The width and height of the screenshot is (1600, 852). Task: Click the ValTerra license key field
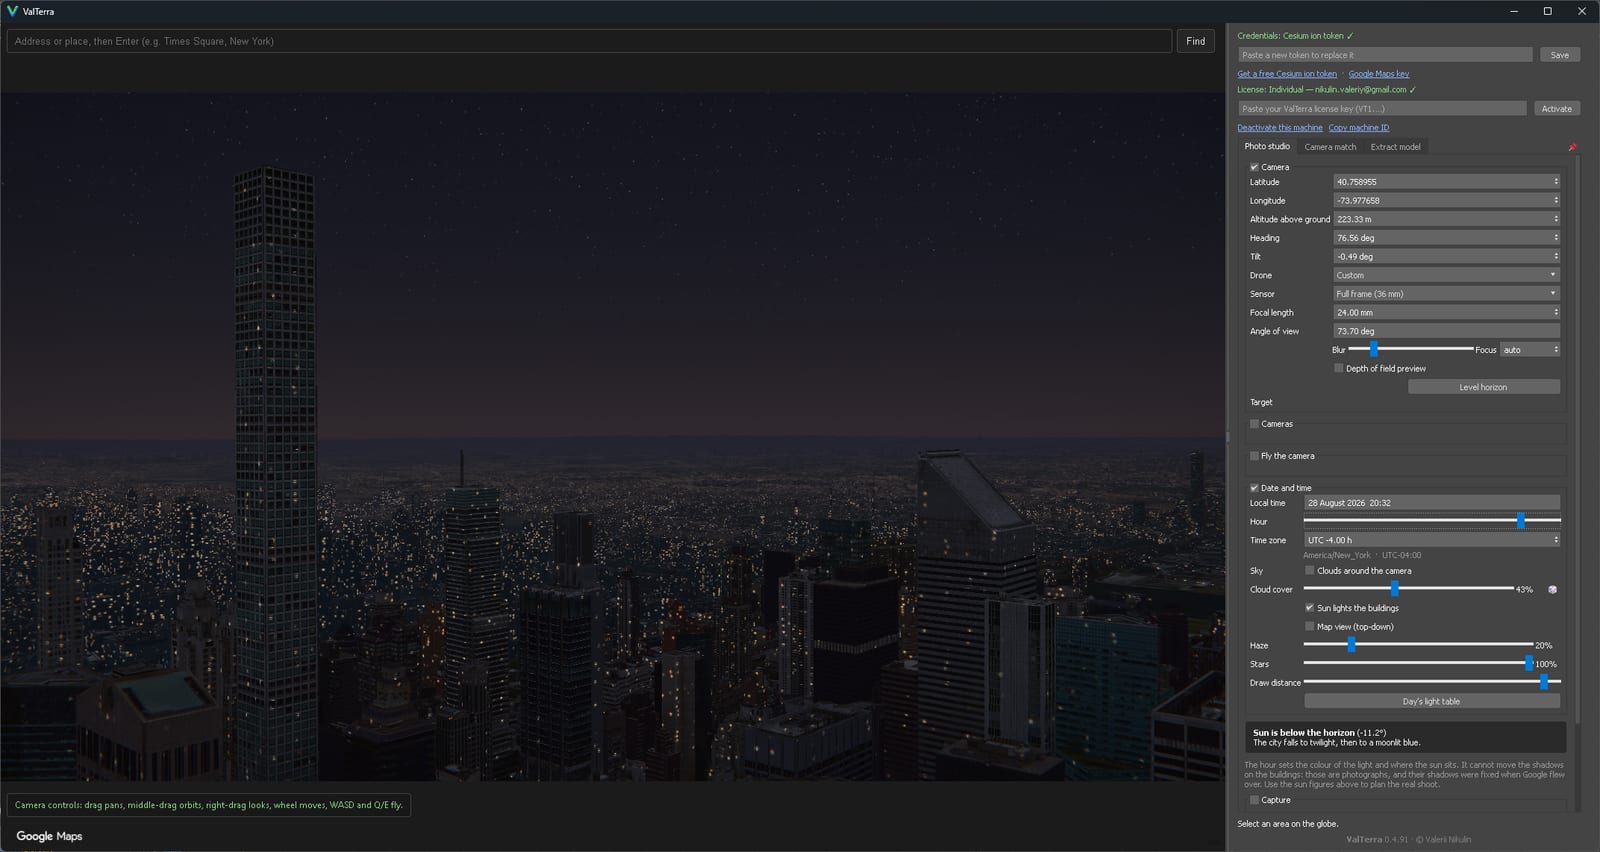pyautogui.click(x=1382, y=109)
